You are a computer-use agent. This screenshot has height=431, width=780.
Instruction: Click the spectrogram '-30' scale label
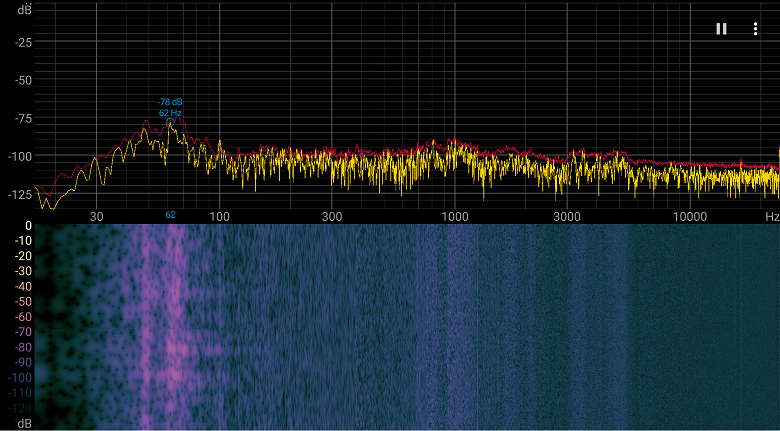click(x=22, y=271)
